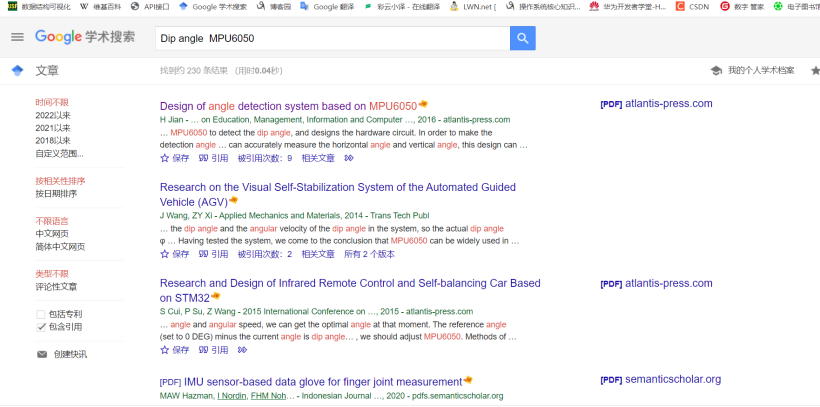Screen dimensions: 820x407
Task: Restrict to 简体中文网页 language
Action: tap(60, 247)
